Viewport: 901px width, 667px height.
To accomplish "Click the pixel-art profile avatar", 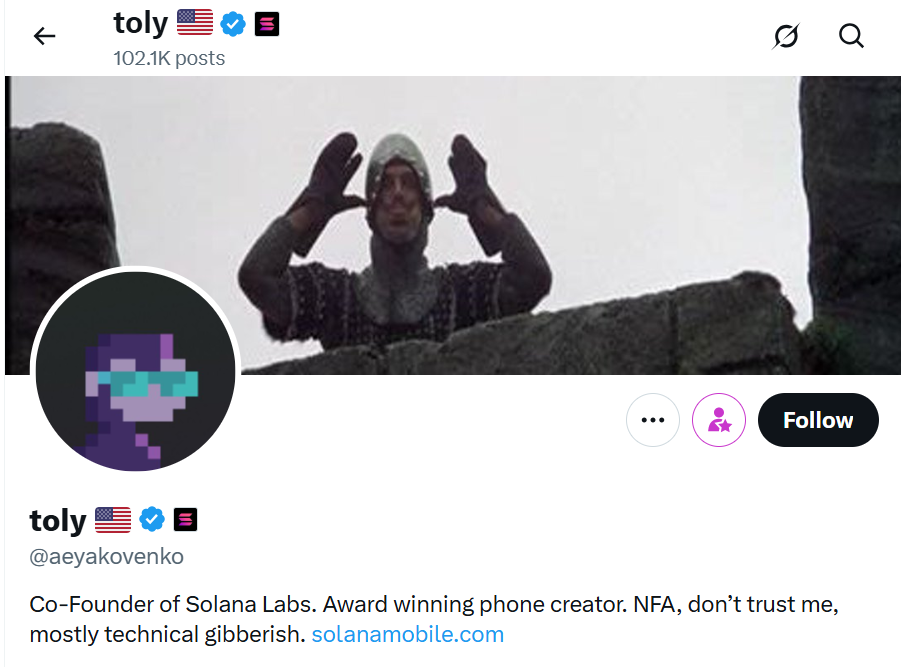I will click(x=136, y=372).
